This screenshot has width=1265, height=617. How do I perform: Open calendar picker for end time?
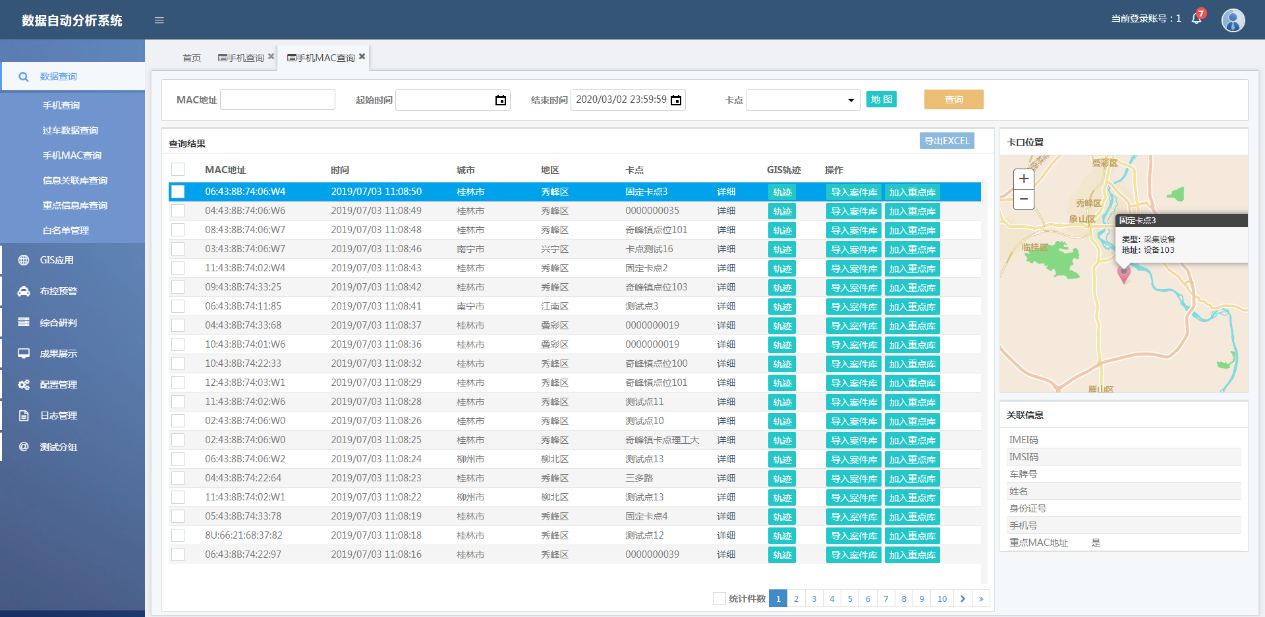tap(676, 100)
